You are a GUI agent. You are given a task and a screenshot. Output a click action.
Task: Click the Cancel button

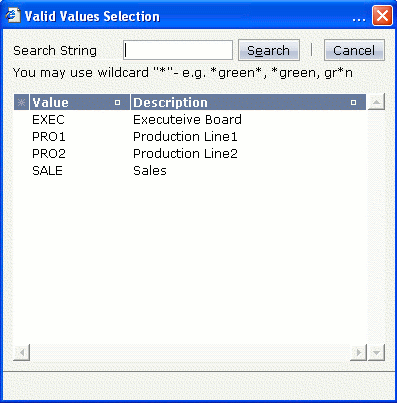coord(354,50)
